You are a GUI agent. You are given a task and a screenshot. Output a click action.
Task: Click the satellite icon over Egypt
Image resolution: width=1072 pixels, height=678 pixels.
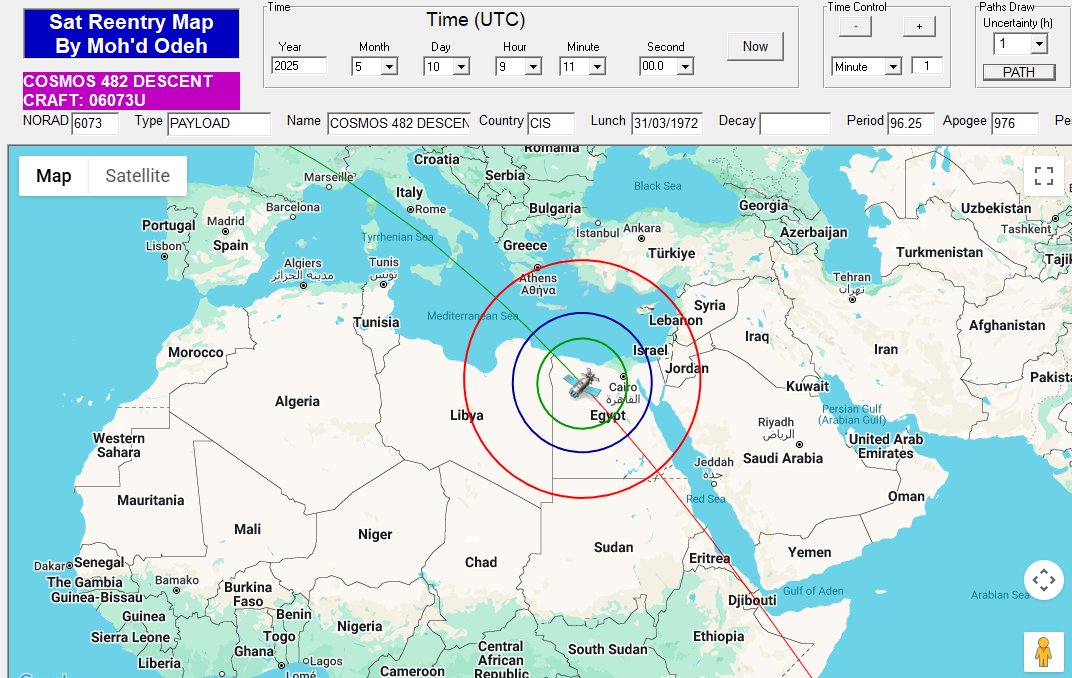(x=580, y=383)
